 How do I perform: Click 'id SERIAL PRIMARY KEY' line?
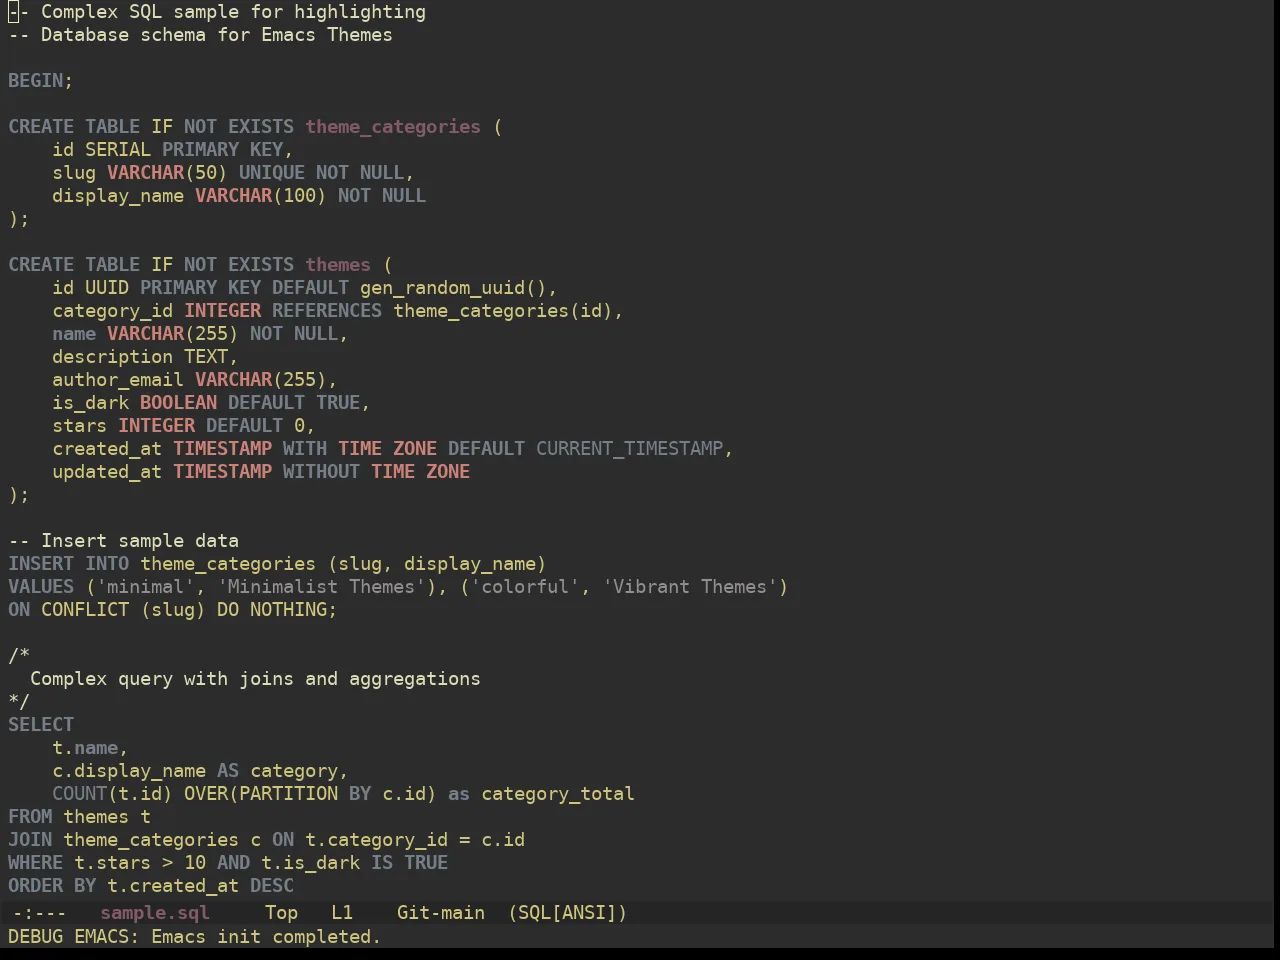click(x=173, y=150)
